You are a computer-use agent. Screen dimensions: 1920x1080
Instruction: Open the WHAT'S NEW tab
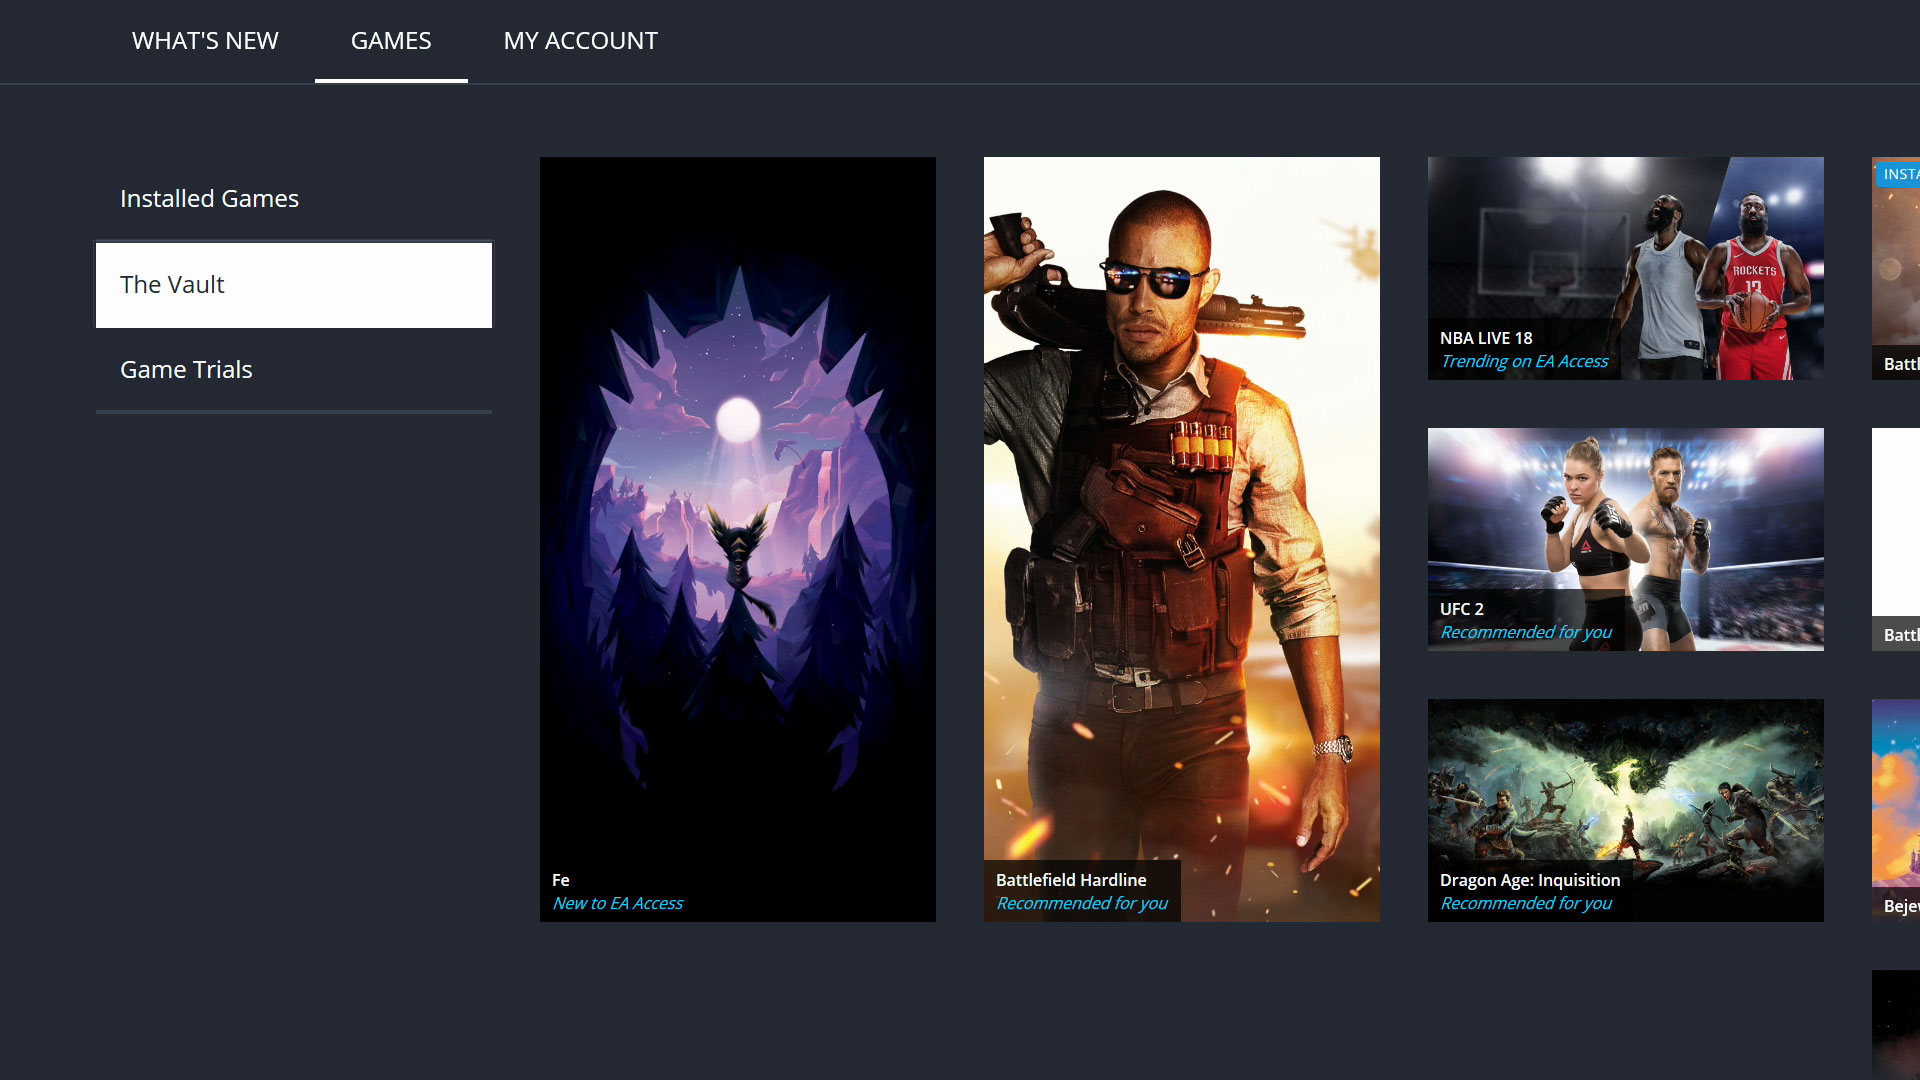(205, 41)
